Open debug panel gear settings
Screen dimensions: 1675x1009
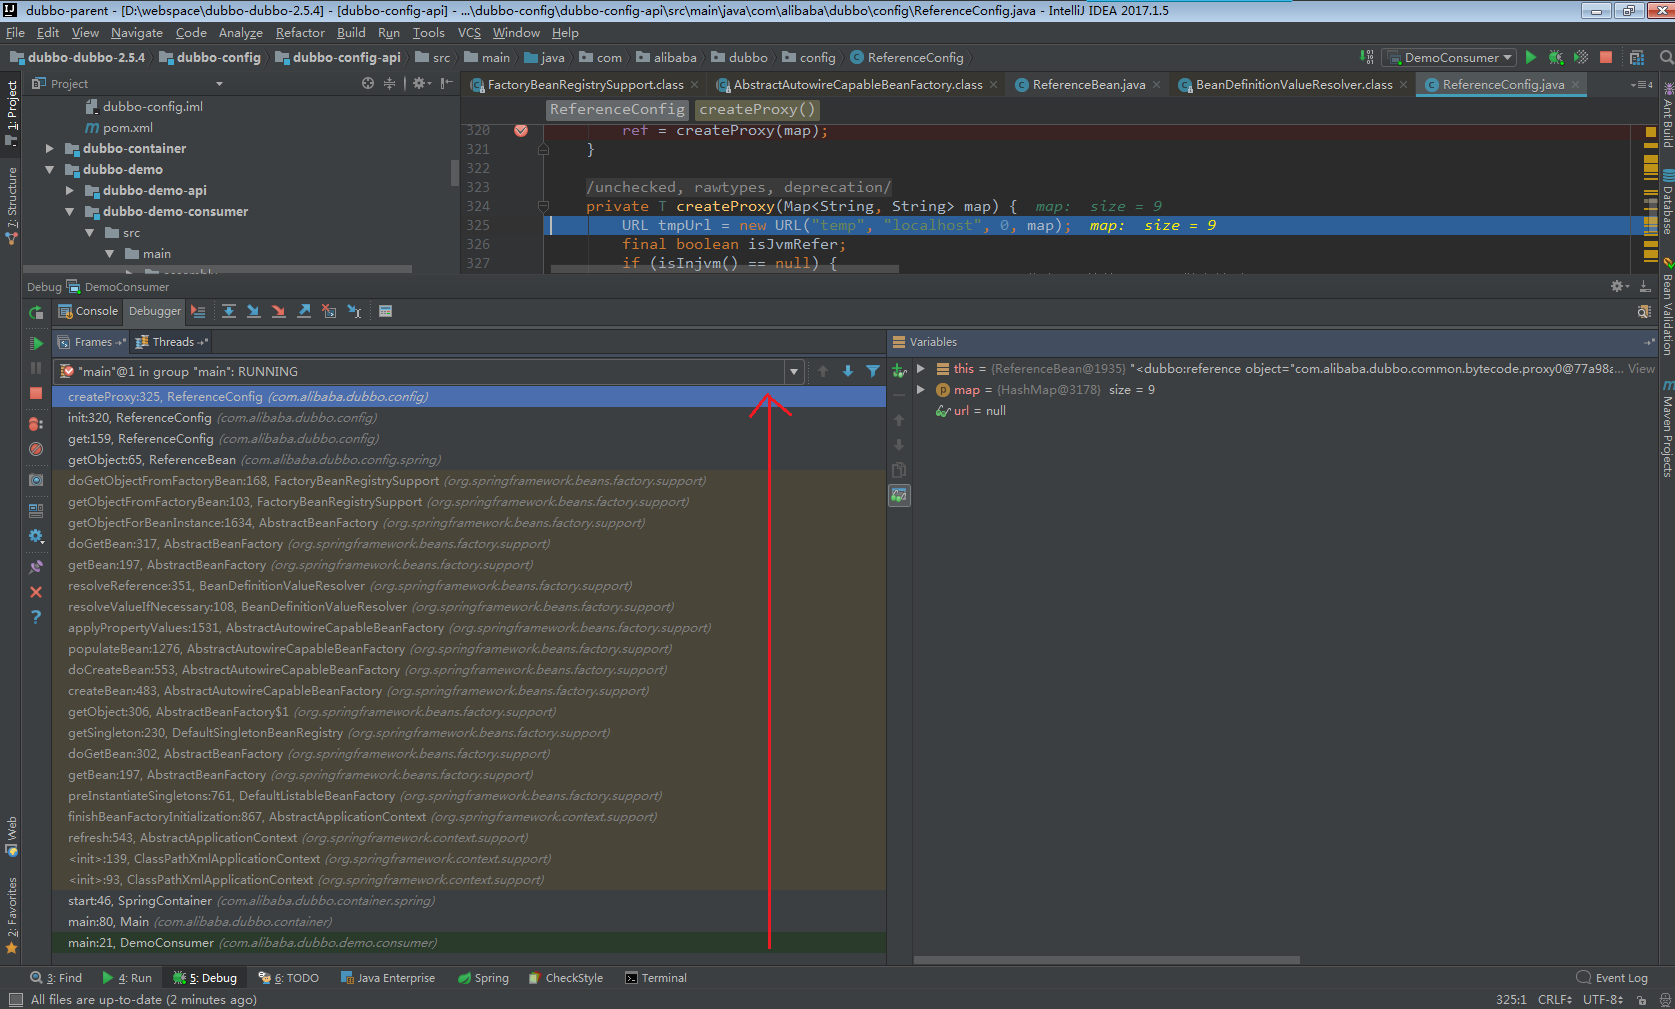(1620, 287)
